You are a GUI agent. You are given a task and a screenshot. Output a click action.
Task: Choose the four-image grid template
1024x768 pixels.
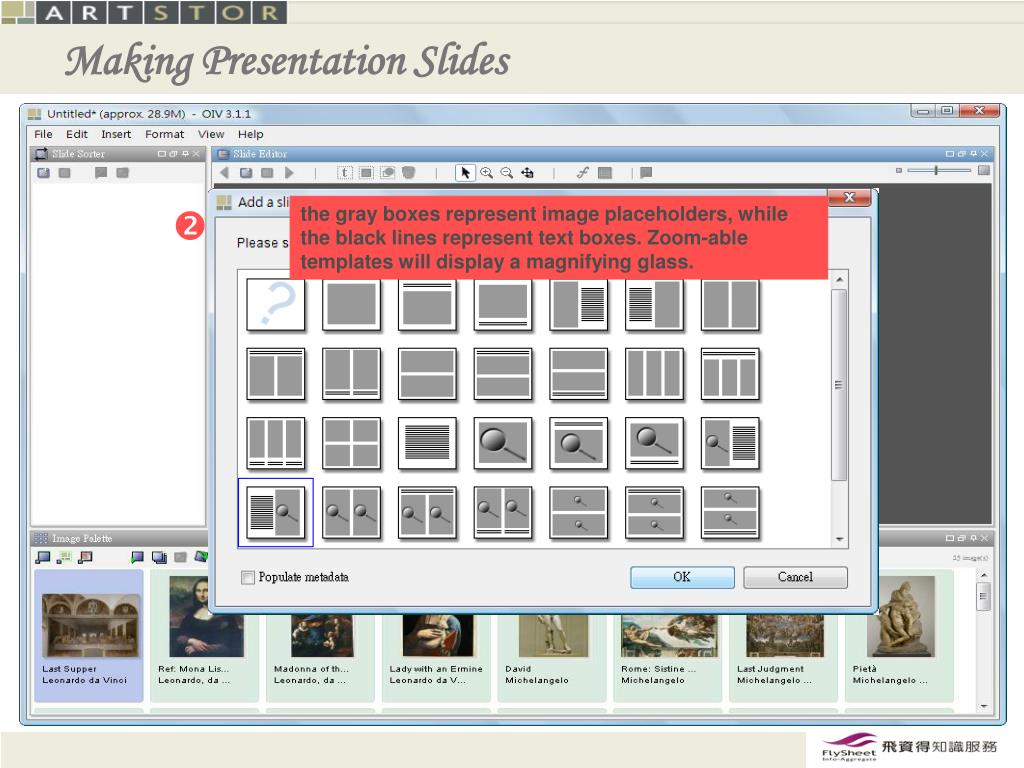click(x=351, y=443)
